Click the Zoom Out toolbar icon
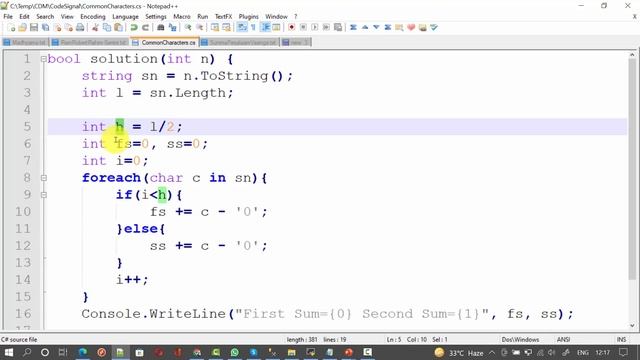This screenshot has width=640, height=360. point(199,27)
